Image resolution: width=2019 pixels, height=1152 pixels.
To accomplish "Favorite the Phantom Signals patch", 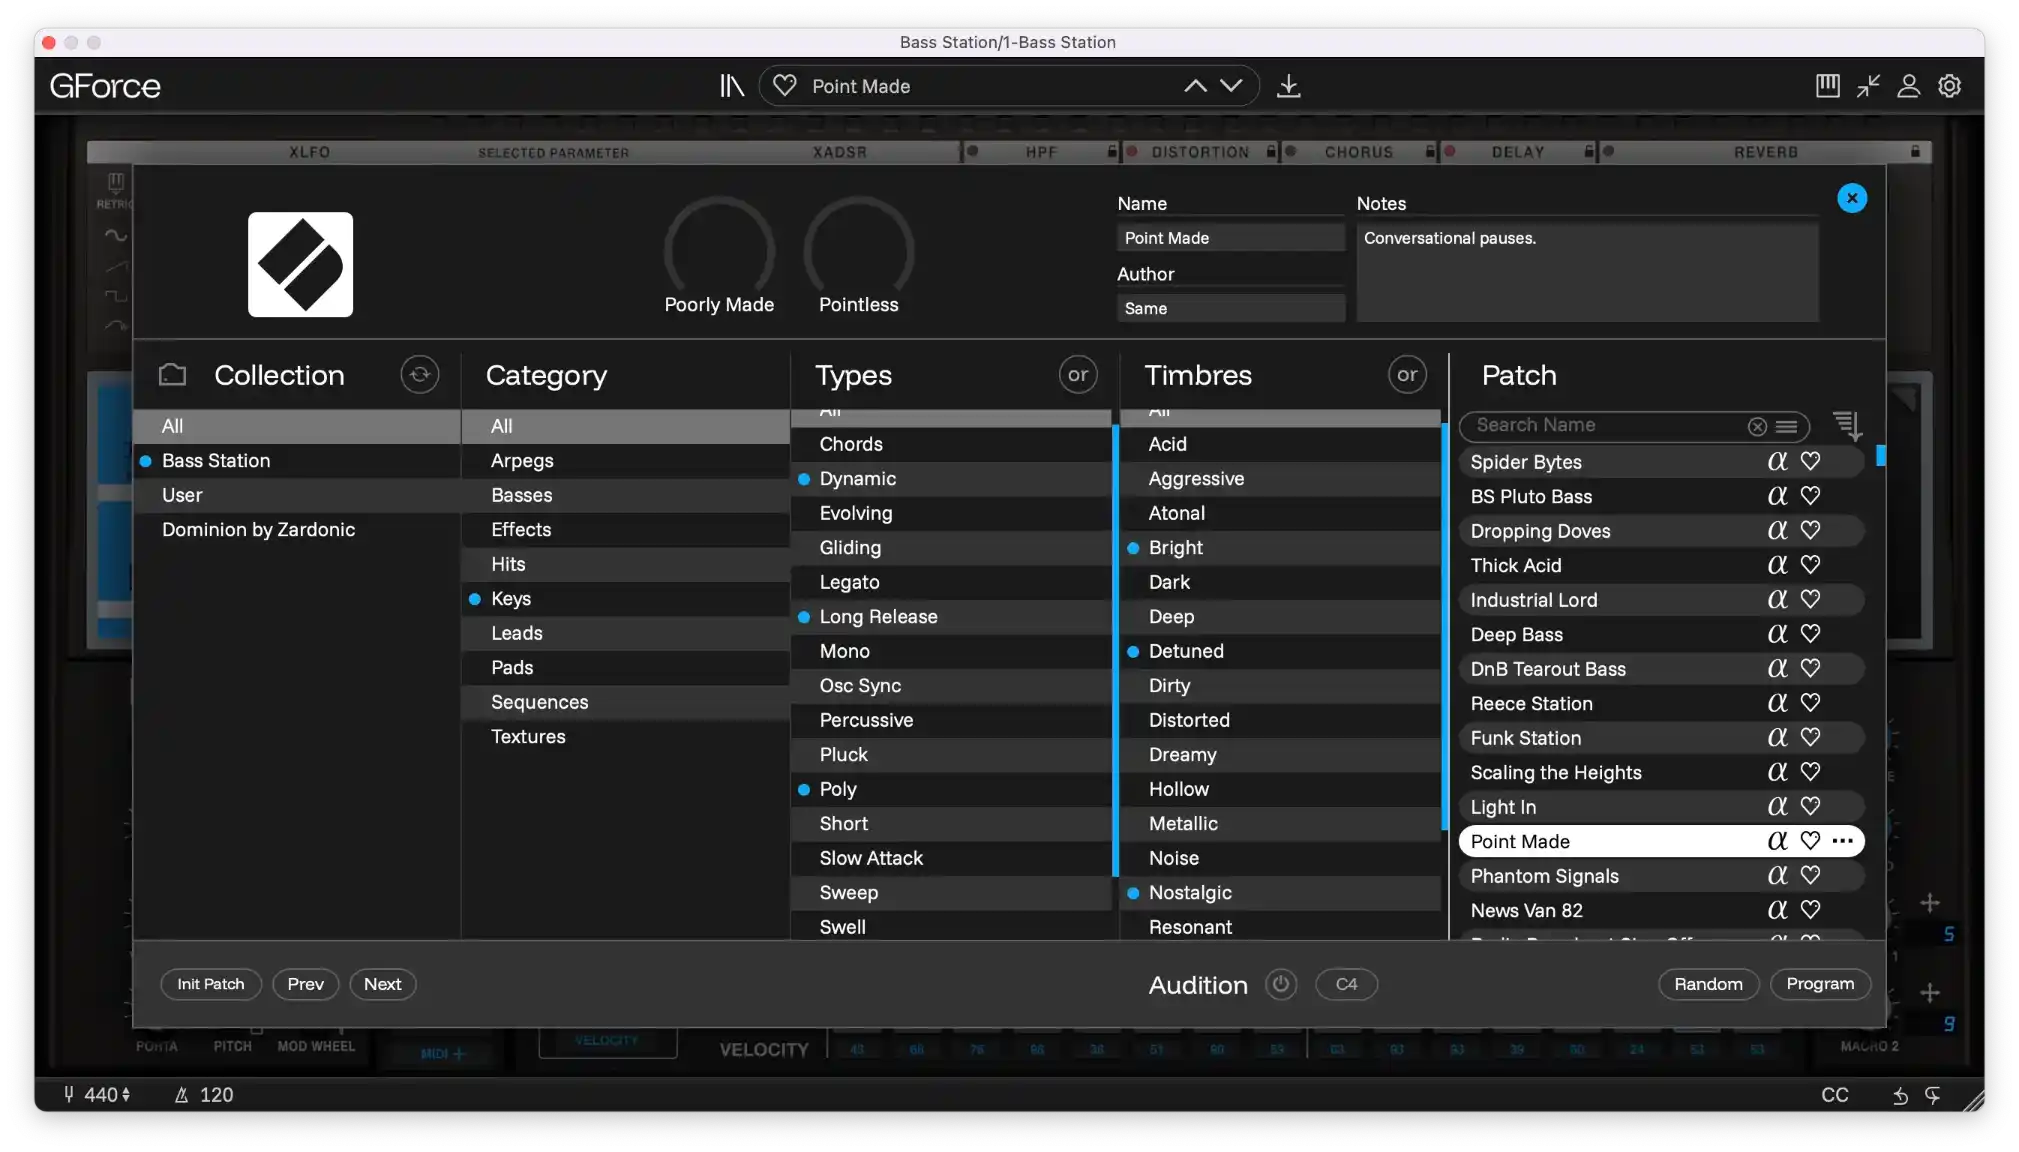I will click(x=1810, y=875).
